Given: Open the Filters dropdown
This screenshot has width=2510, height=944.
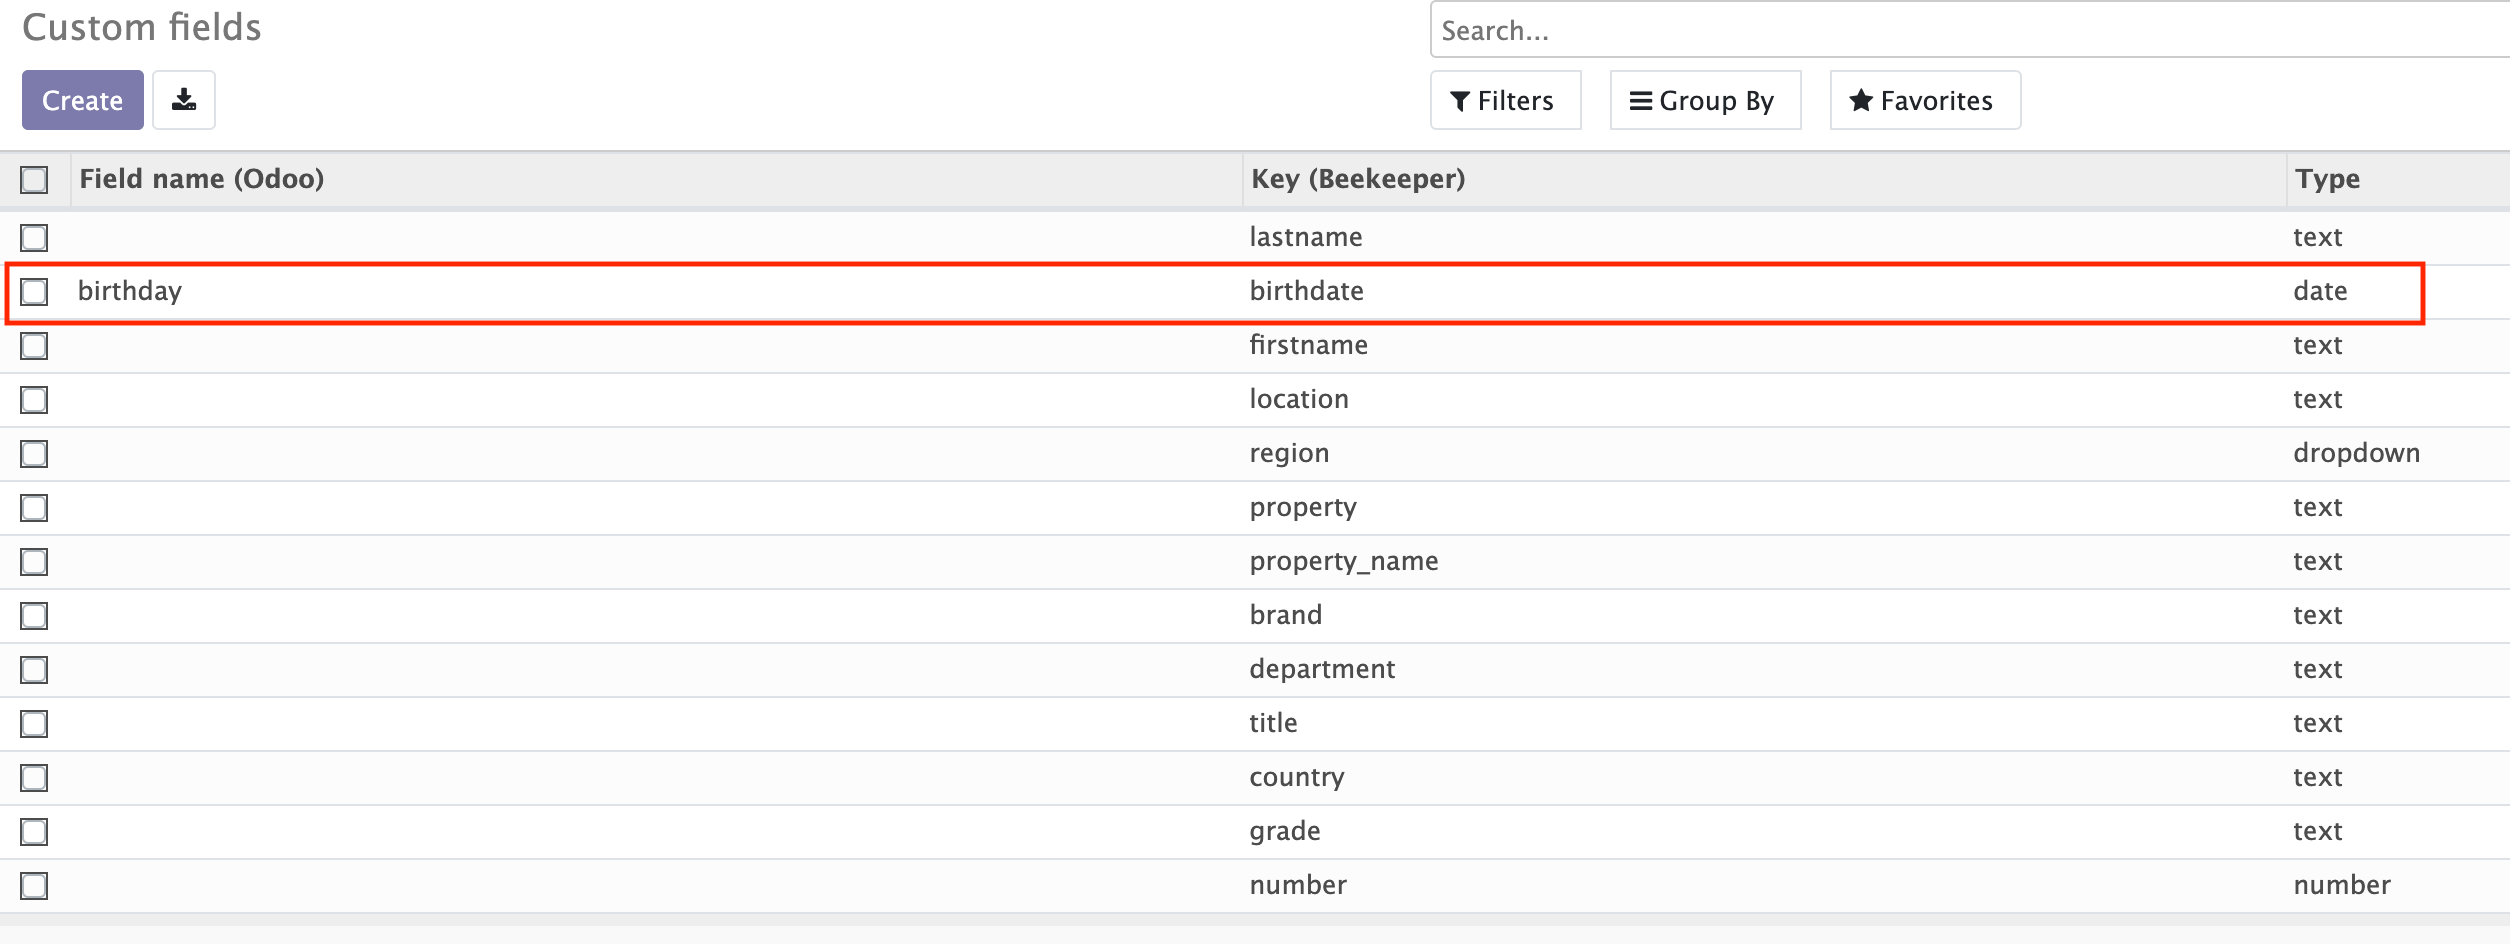Looking at the screenshot, I should (1505, 100).
